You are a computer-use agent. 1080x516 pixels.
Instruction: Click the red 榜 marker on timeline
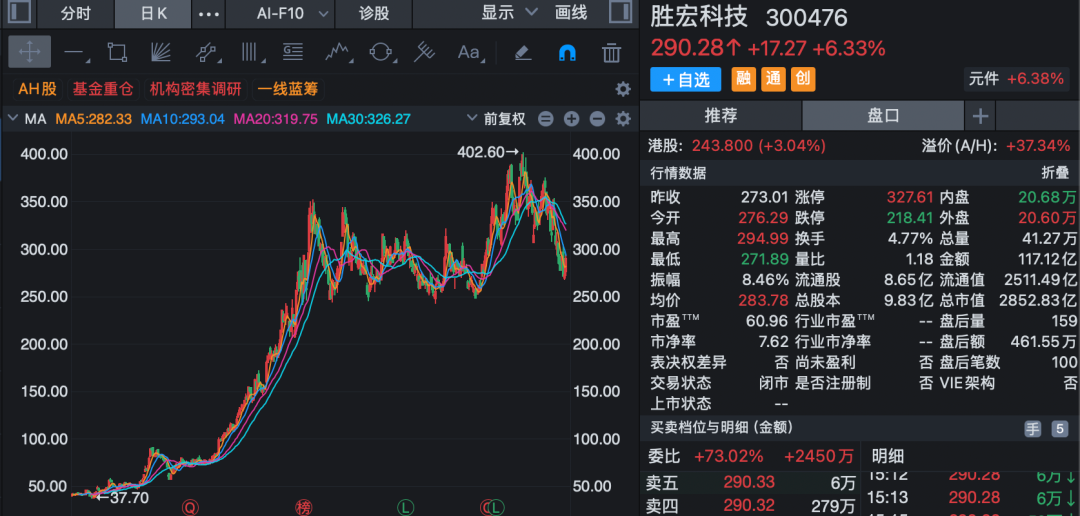coord(304,508)
